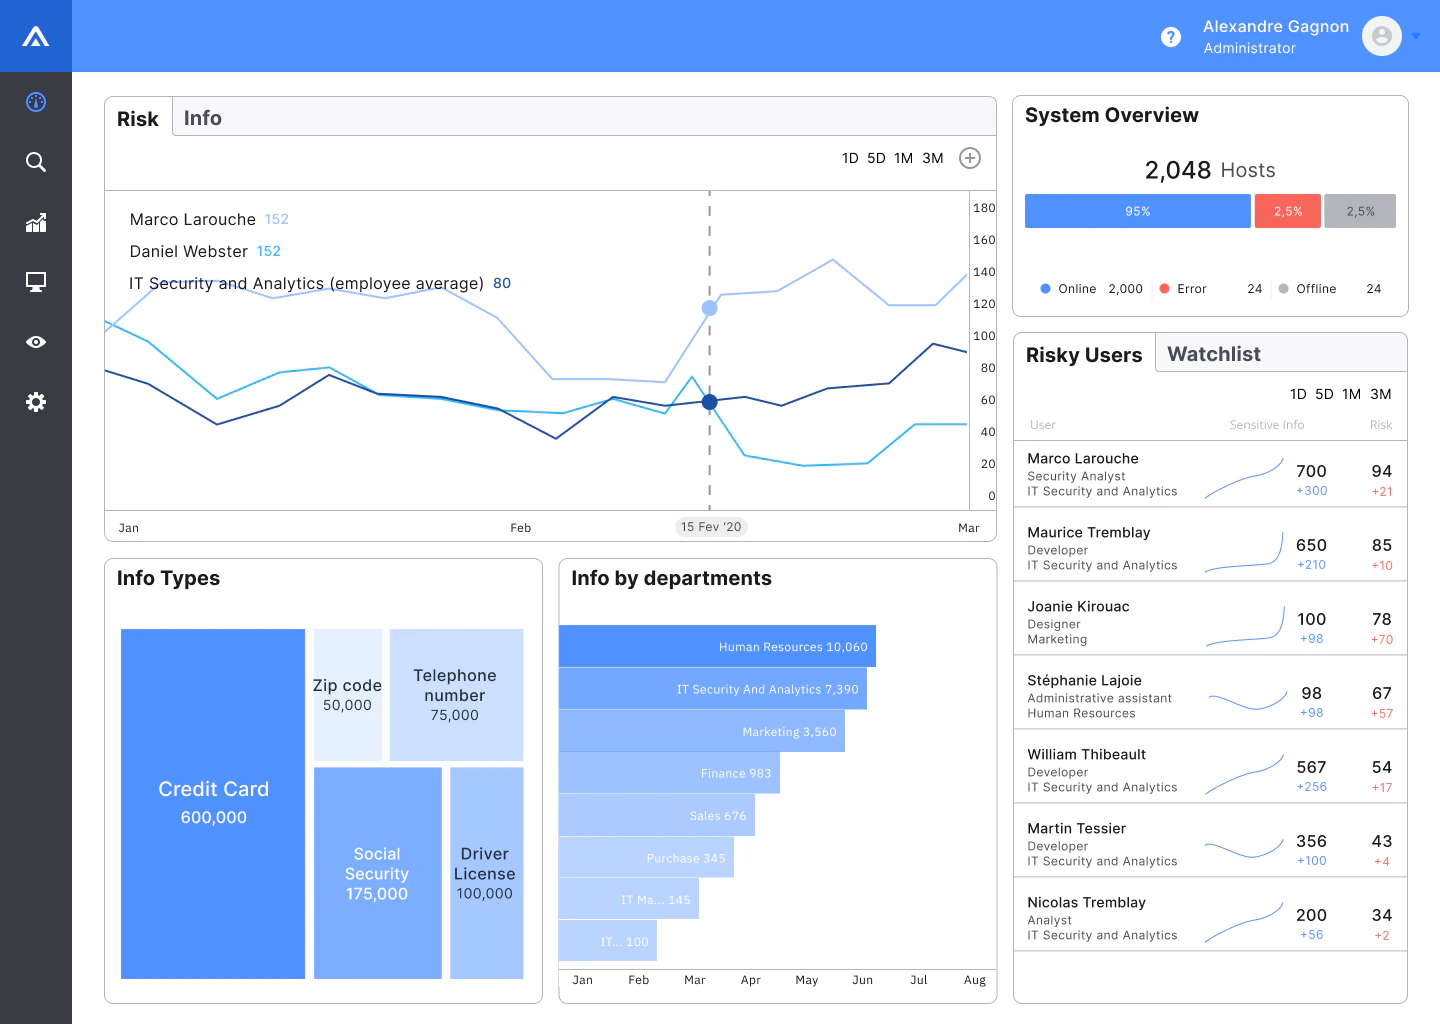Click the search magnifier sidebar icon
Viewport: 1440px width, 1024px height.
[x=36, y=162]
